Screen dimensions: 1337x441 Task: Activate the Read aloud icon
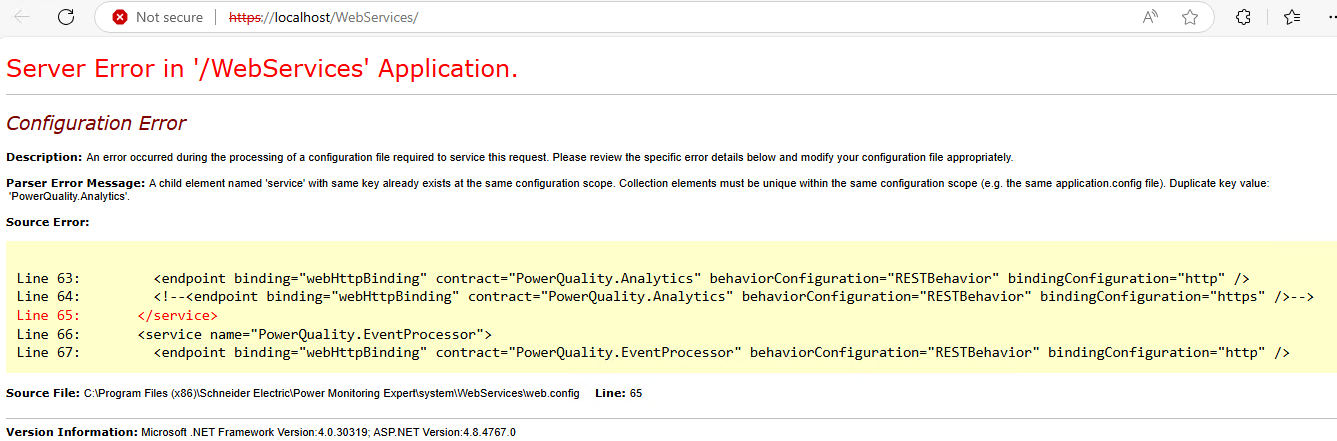(x=1151, y=17)
